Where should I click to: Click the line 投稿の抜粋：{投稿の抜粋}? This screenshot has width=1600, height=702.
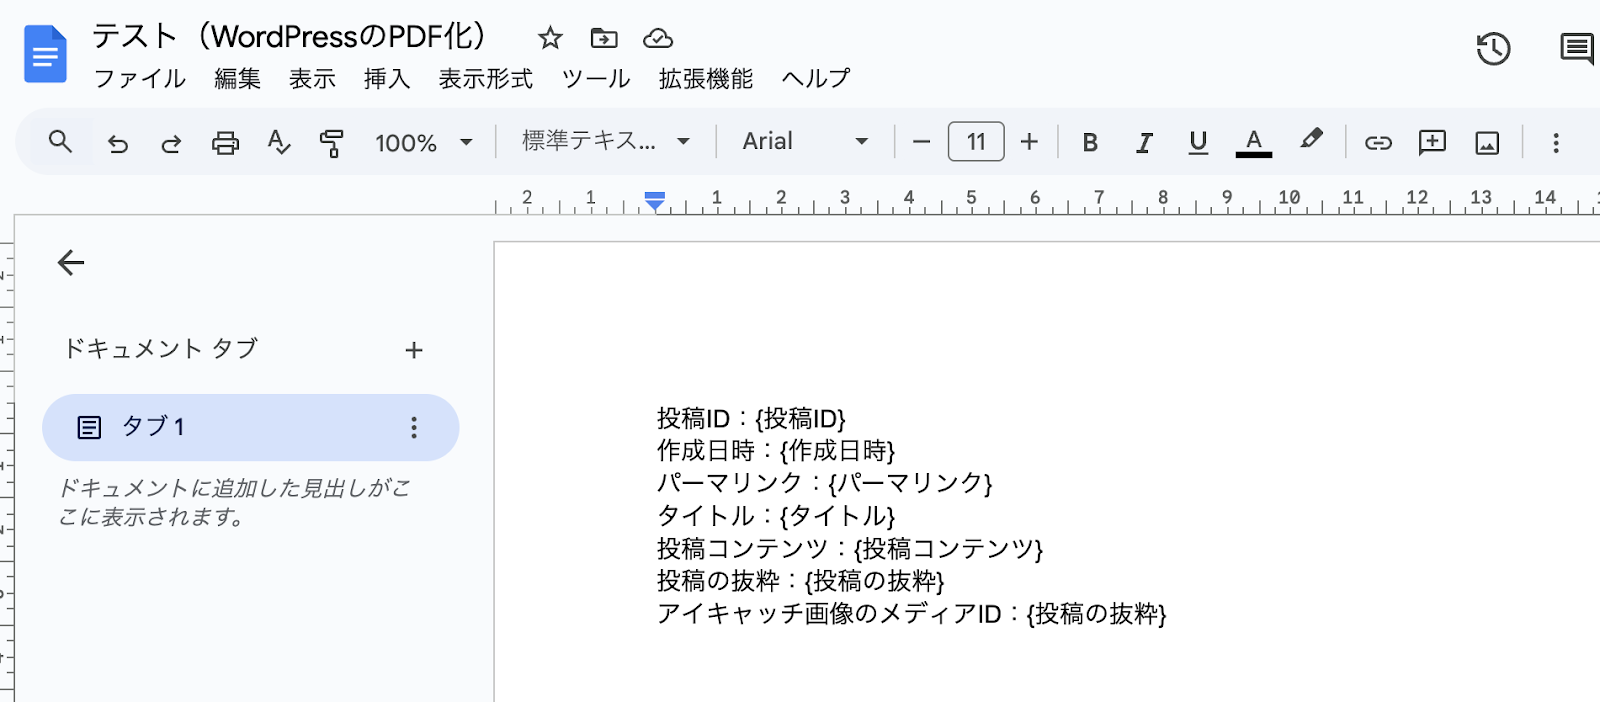800,580
